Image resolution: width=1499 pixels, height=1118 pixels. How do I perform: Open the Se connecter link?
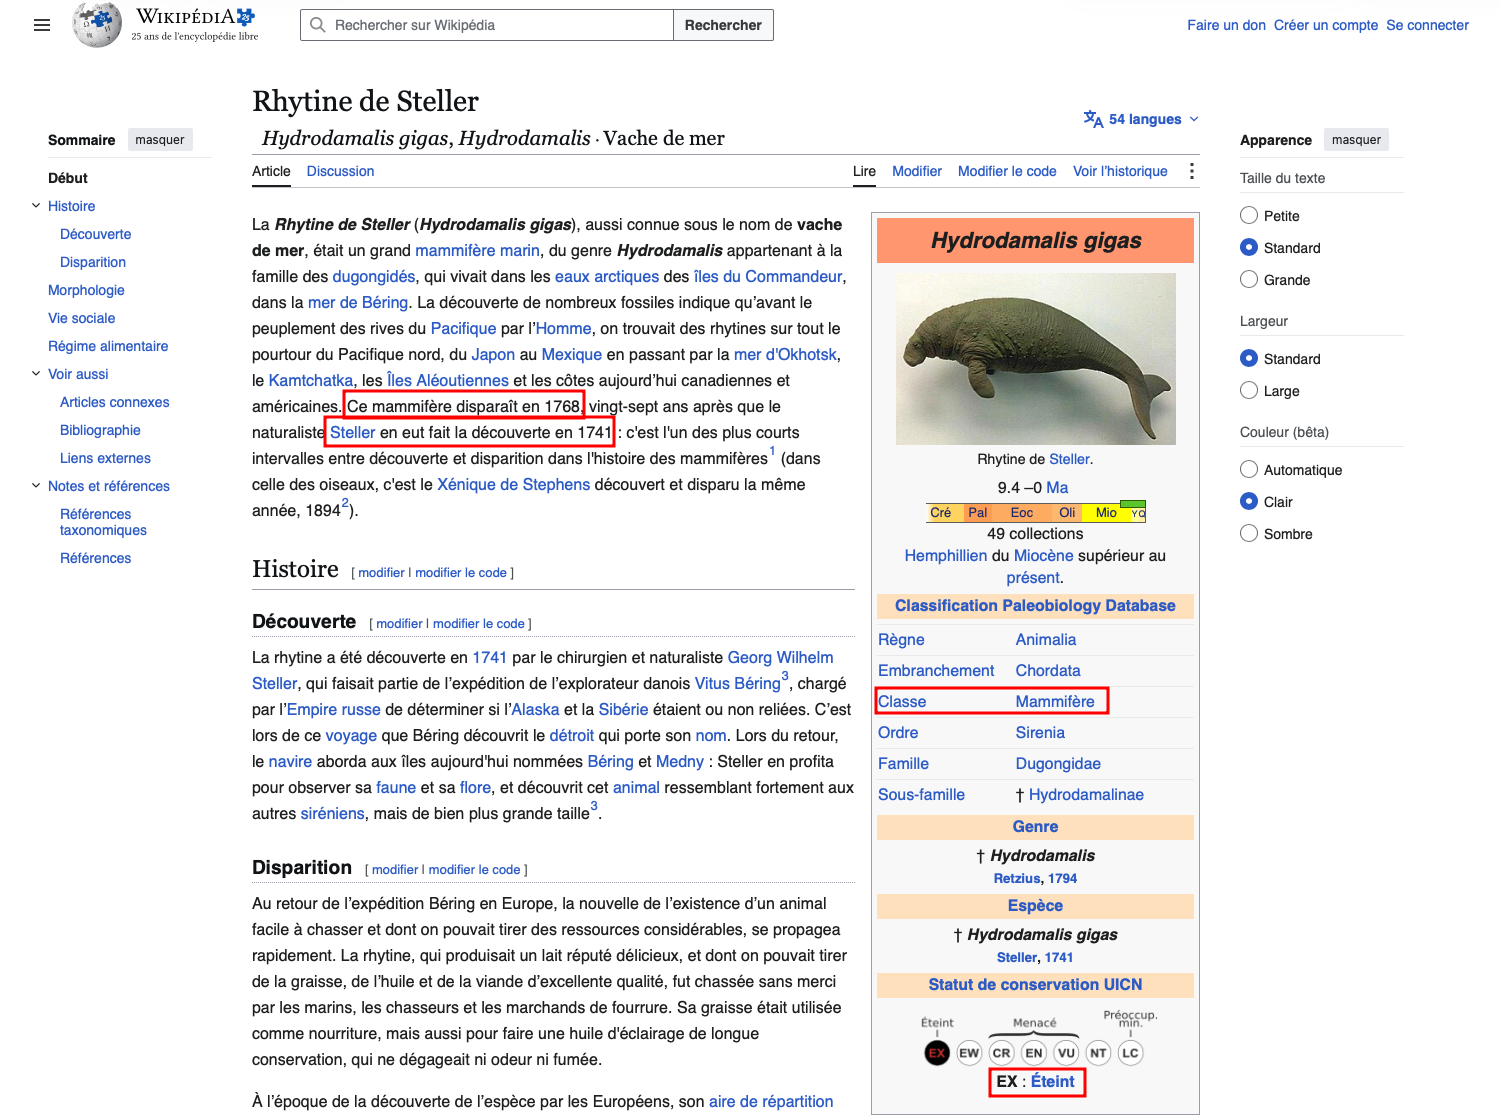1427,25
